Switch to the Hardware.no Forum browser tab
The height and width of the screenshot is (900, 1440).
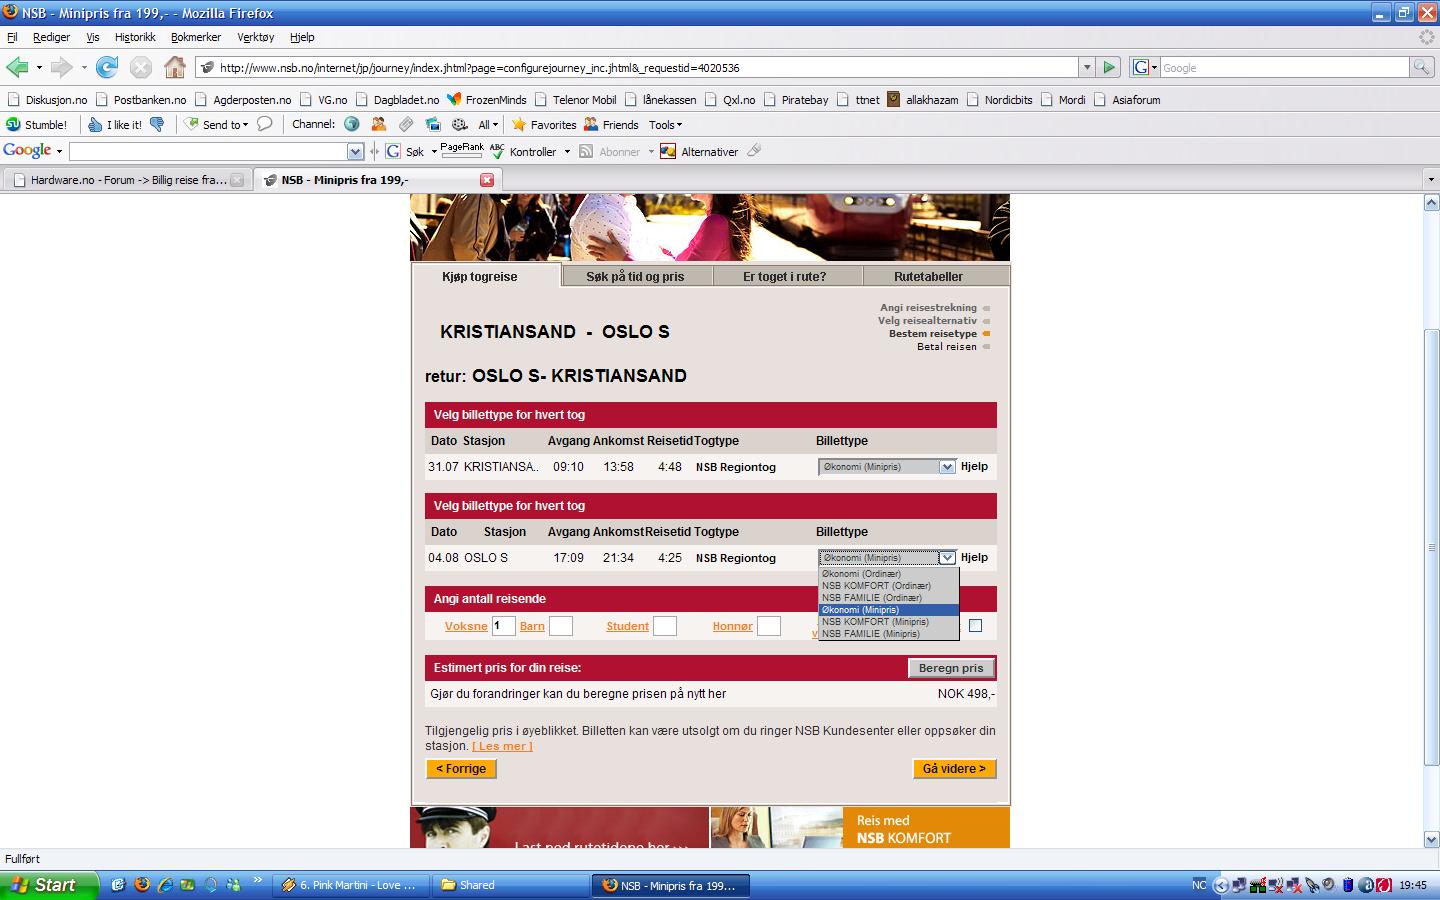tap(127, 180)
